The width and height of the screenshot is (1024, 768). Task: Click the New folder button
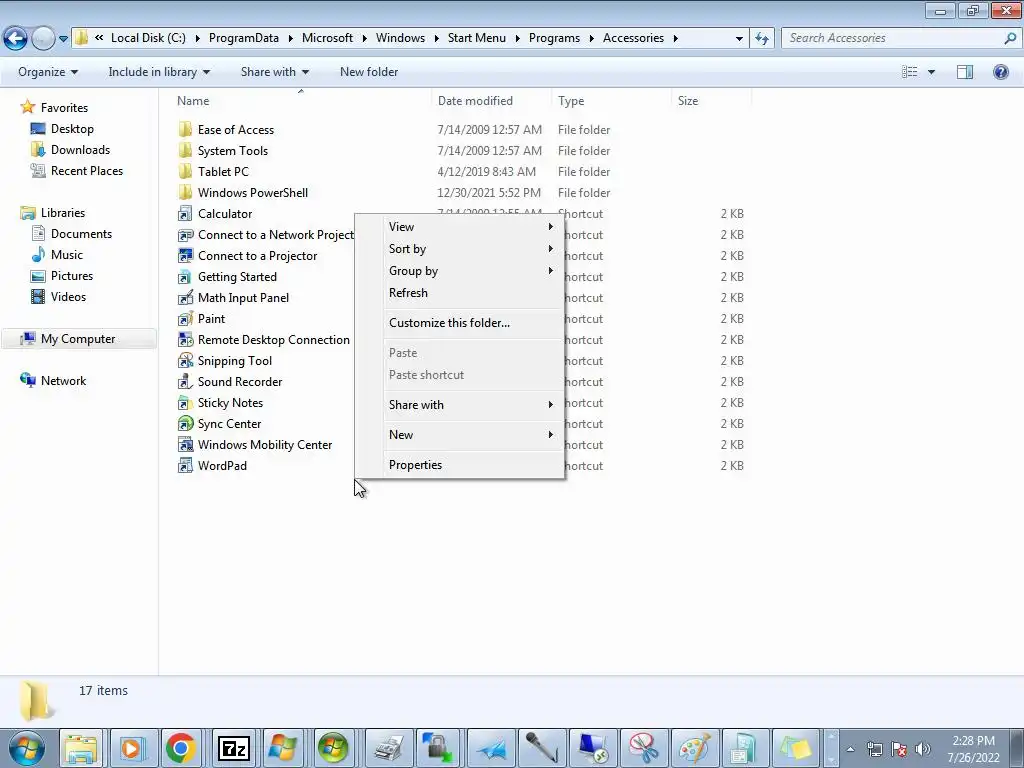click(x=369, y=72)
